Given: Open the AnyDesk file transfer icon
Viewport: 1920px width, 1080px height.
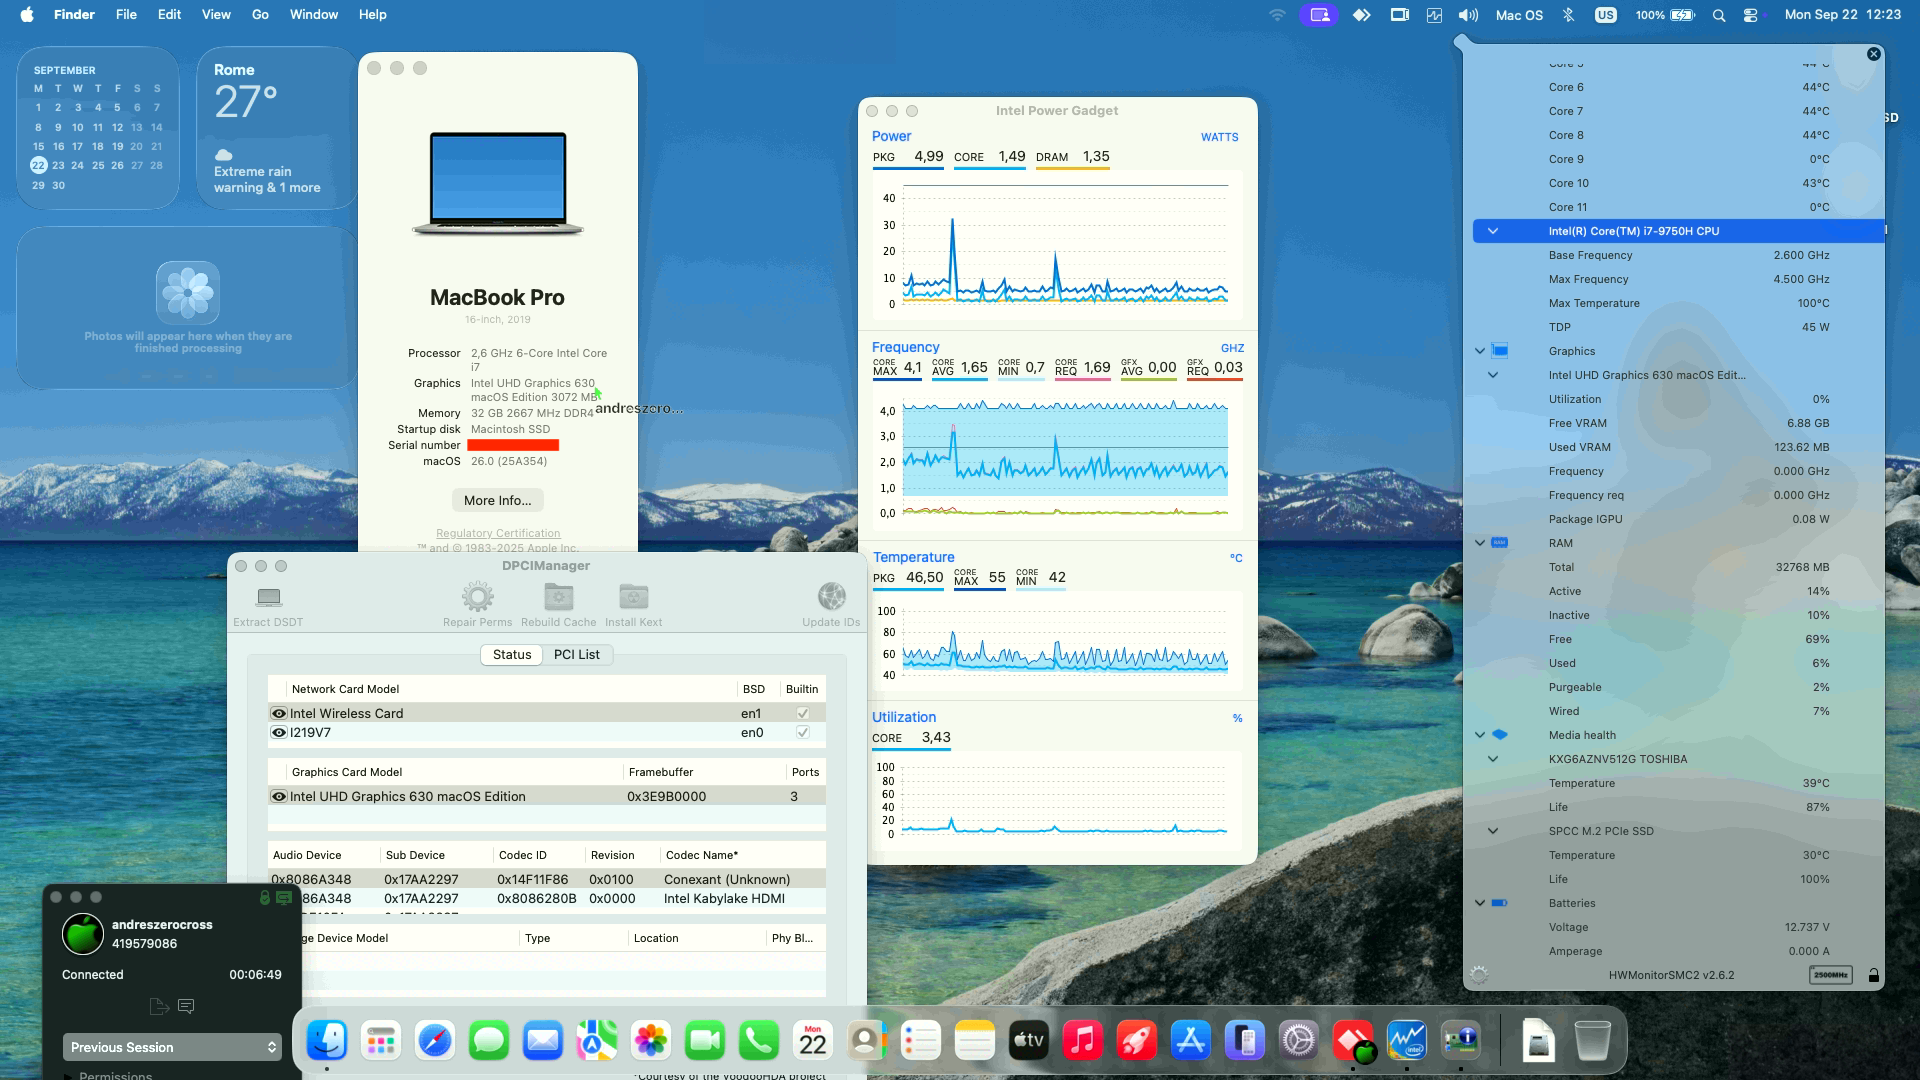Looking at the screenshot, I should (x=158, y=1006).
